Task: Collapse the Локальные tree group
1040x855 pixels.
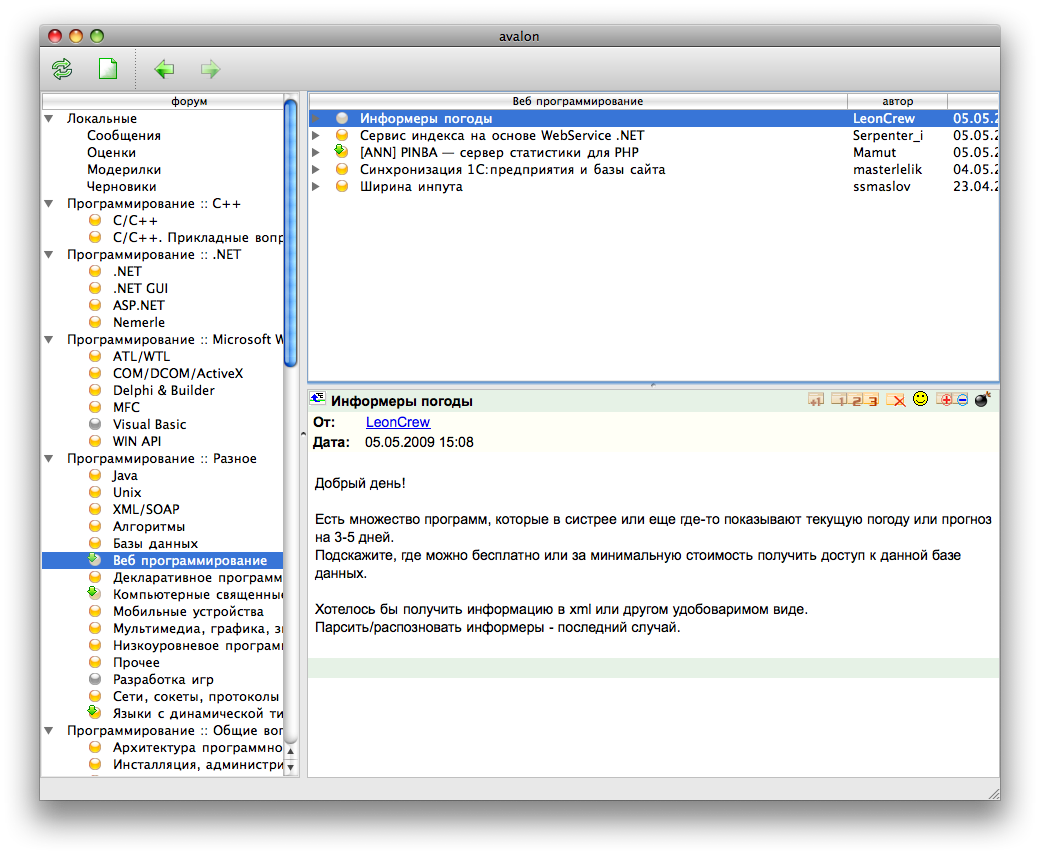Action: pyautogui.click(x=48, y=119)
